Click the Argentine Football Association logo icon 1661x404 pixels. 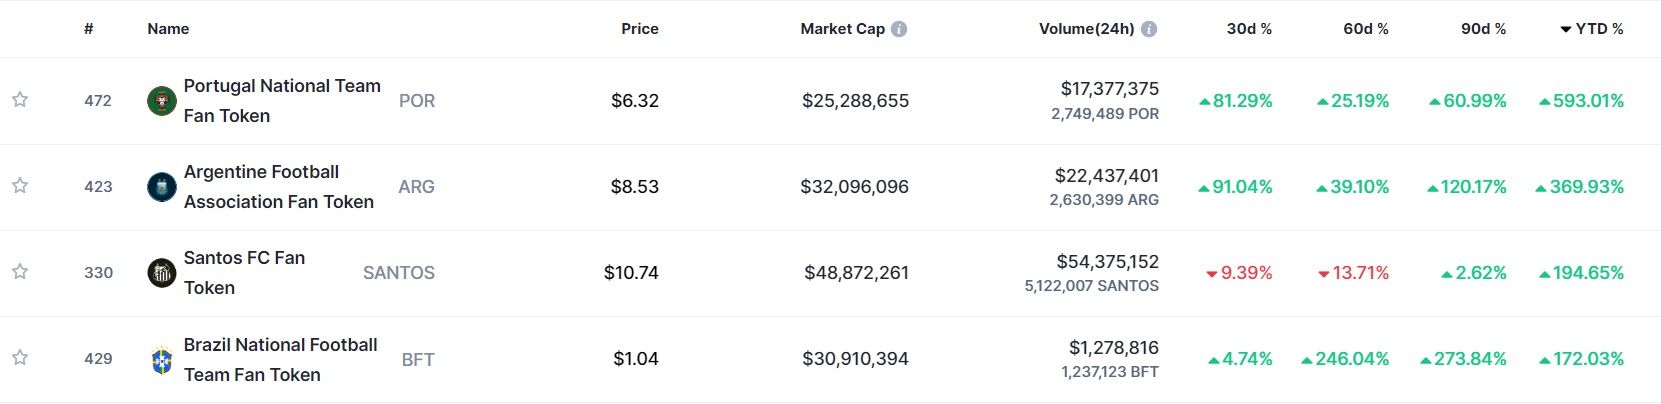tap(161, 187)
